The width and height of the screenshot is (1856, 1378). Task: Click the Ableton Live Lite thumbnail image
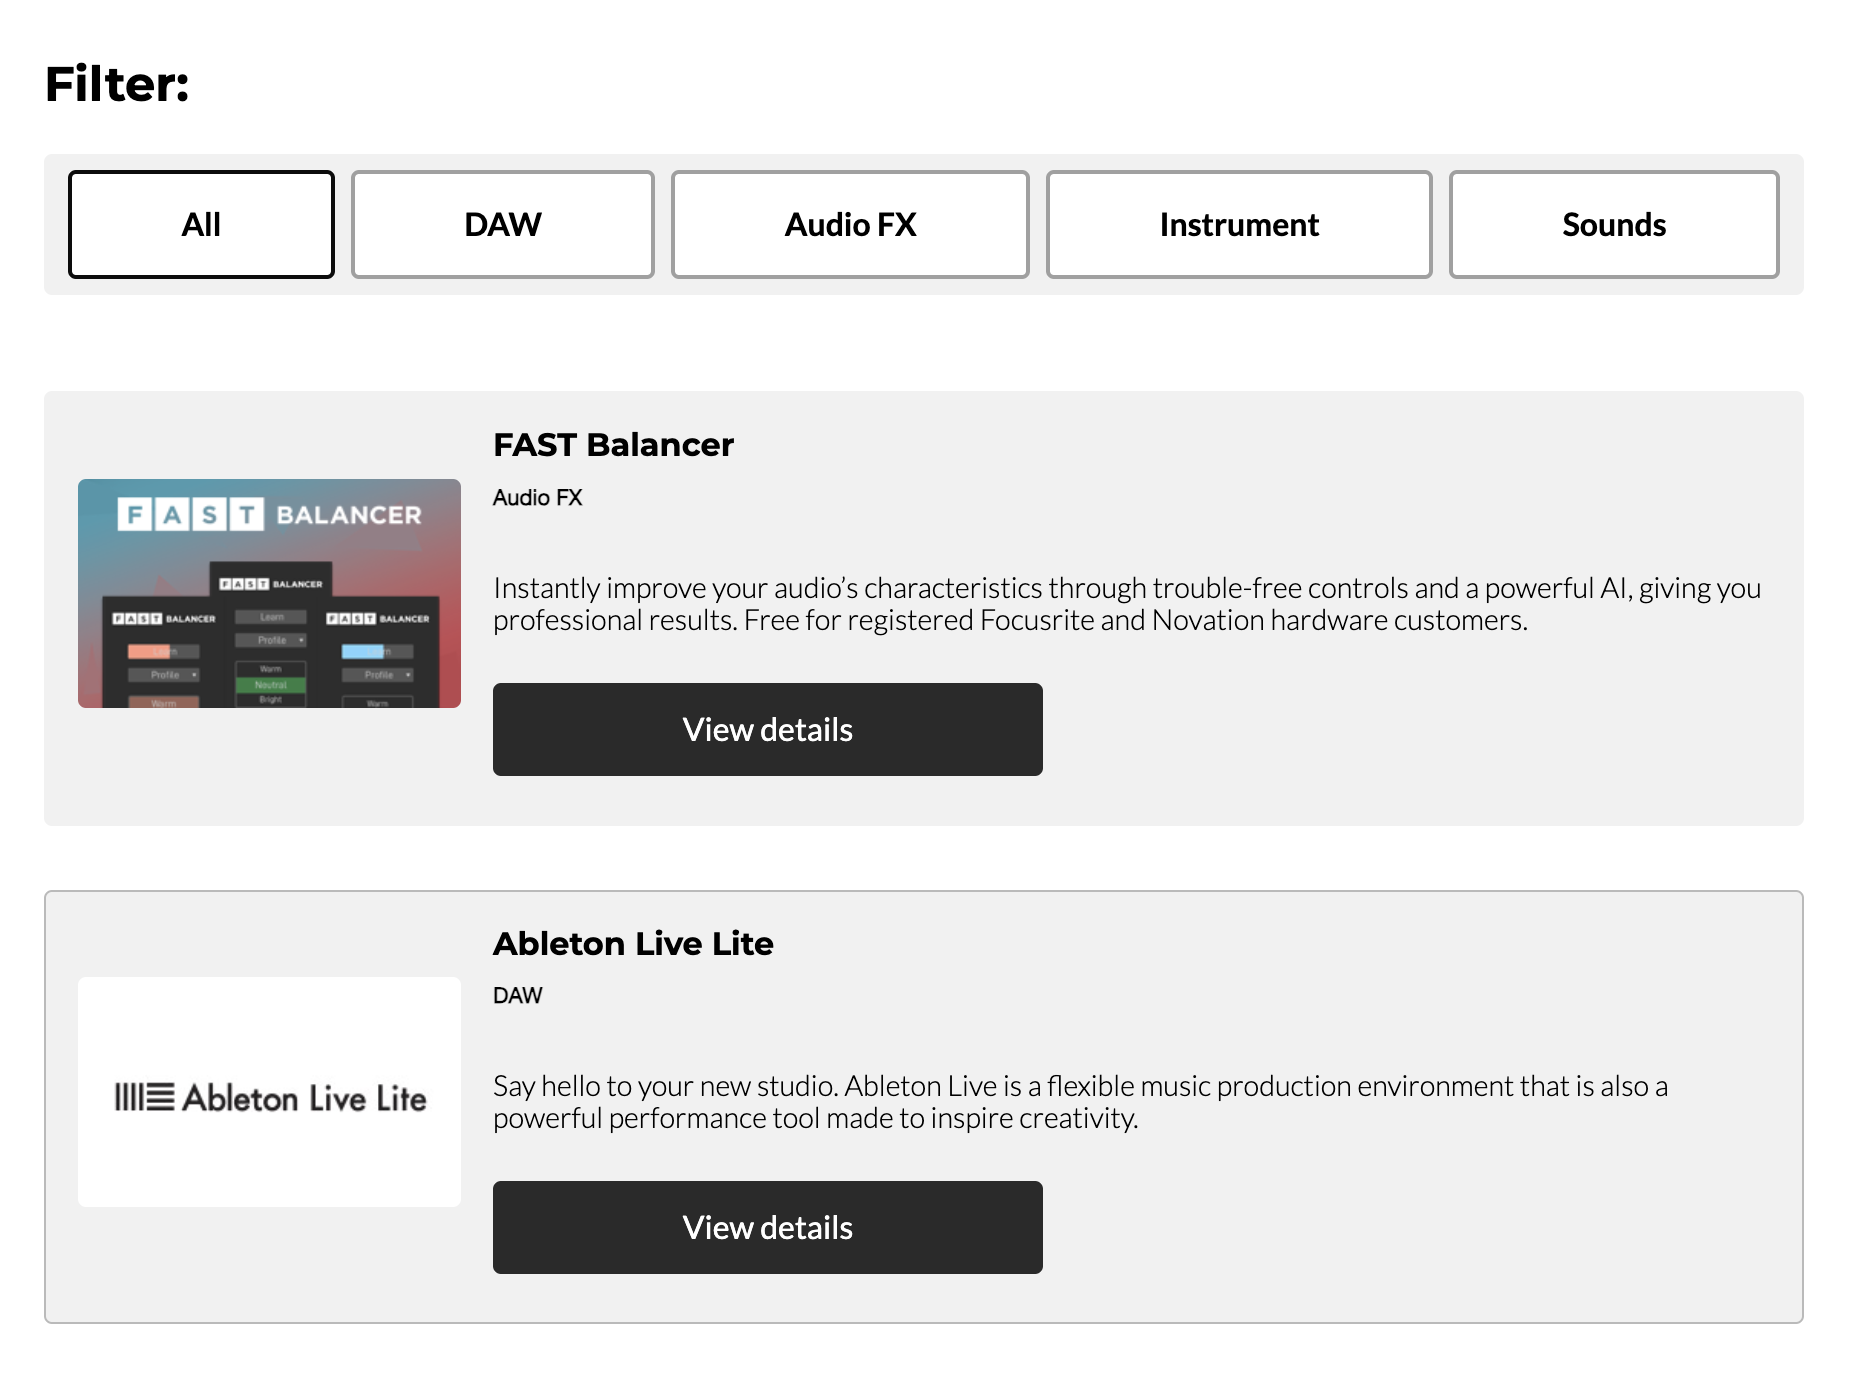pos(269,1091)
